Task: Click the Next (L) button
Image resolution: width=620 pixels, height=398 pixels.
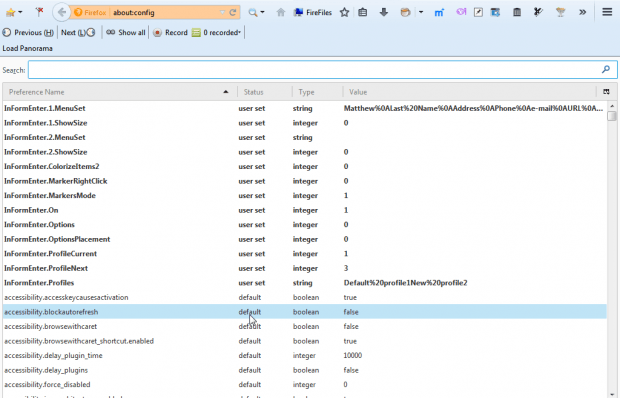Action: click(x=78, y=32)
